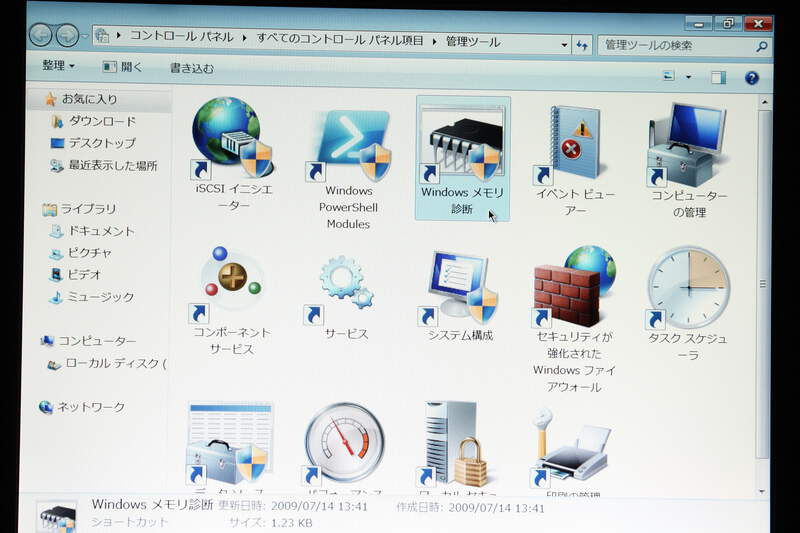Click the scrollbar up arrow
Viewport: 800px width, 533px height.
764,101
